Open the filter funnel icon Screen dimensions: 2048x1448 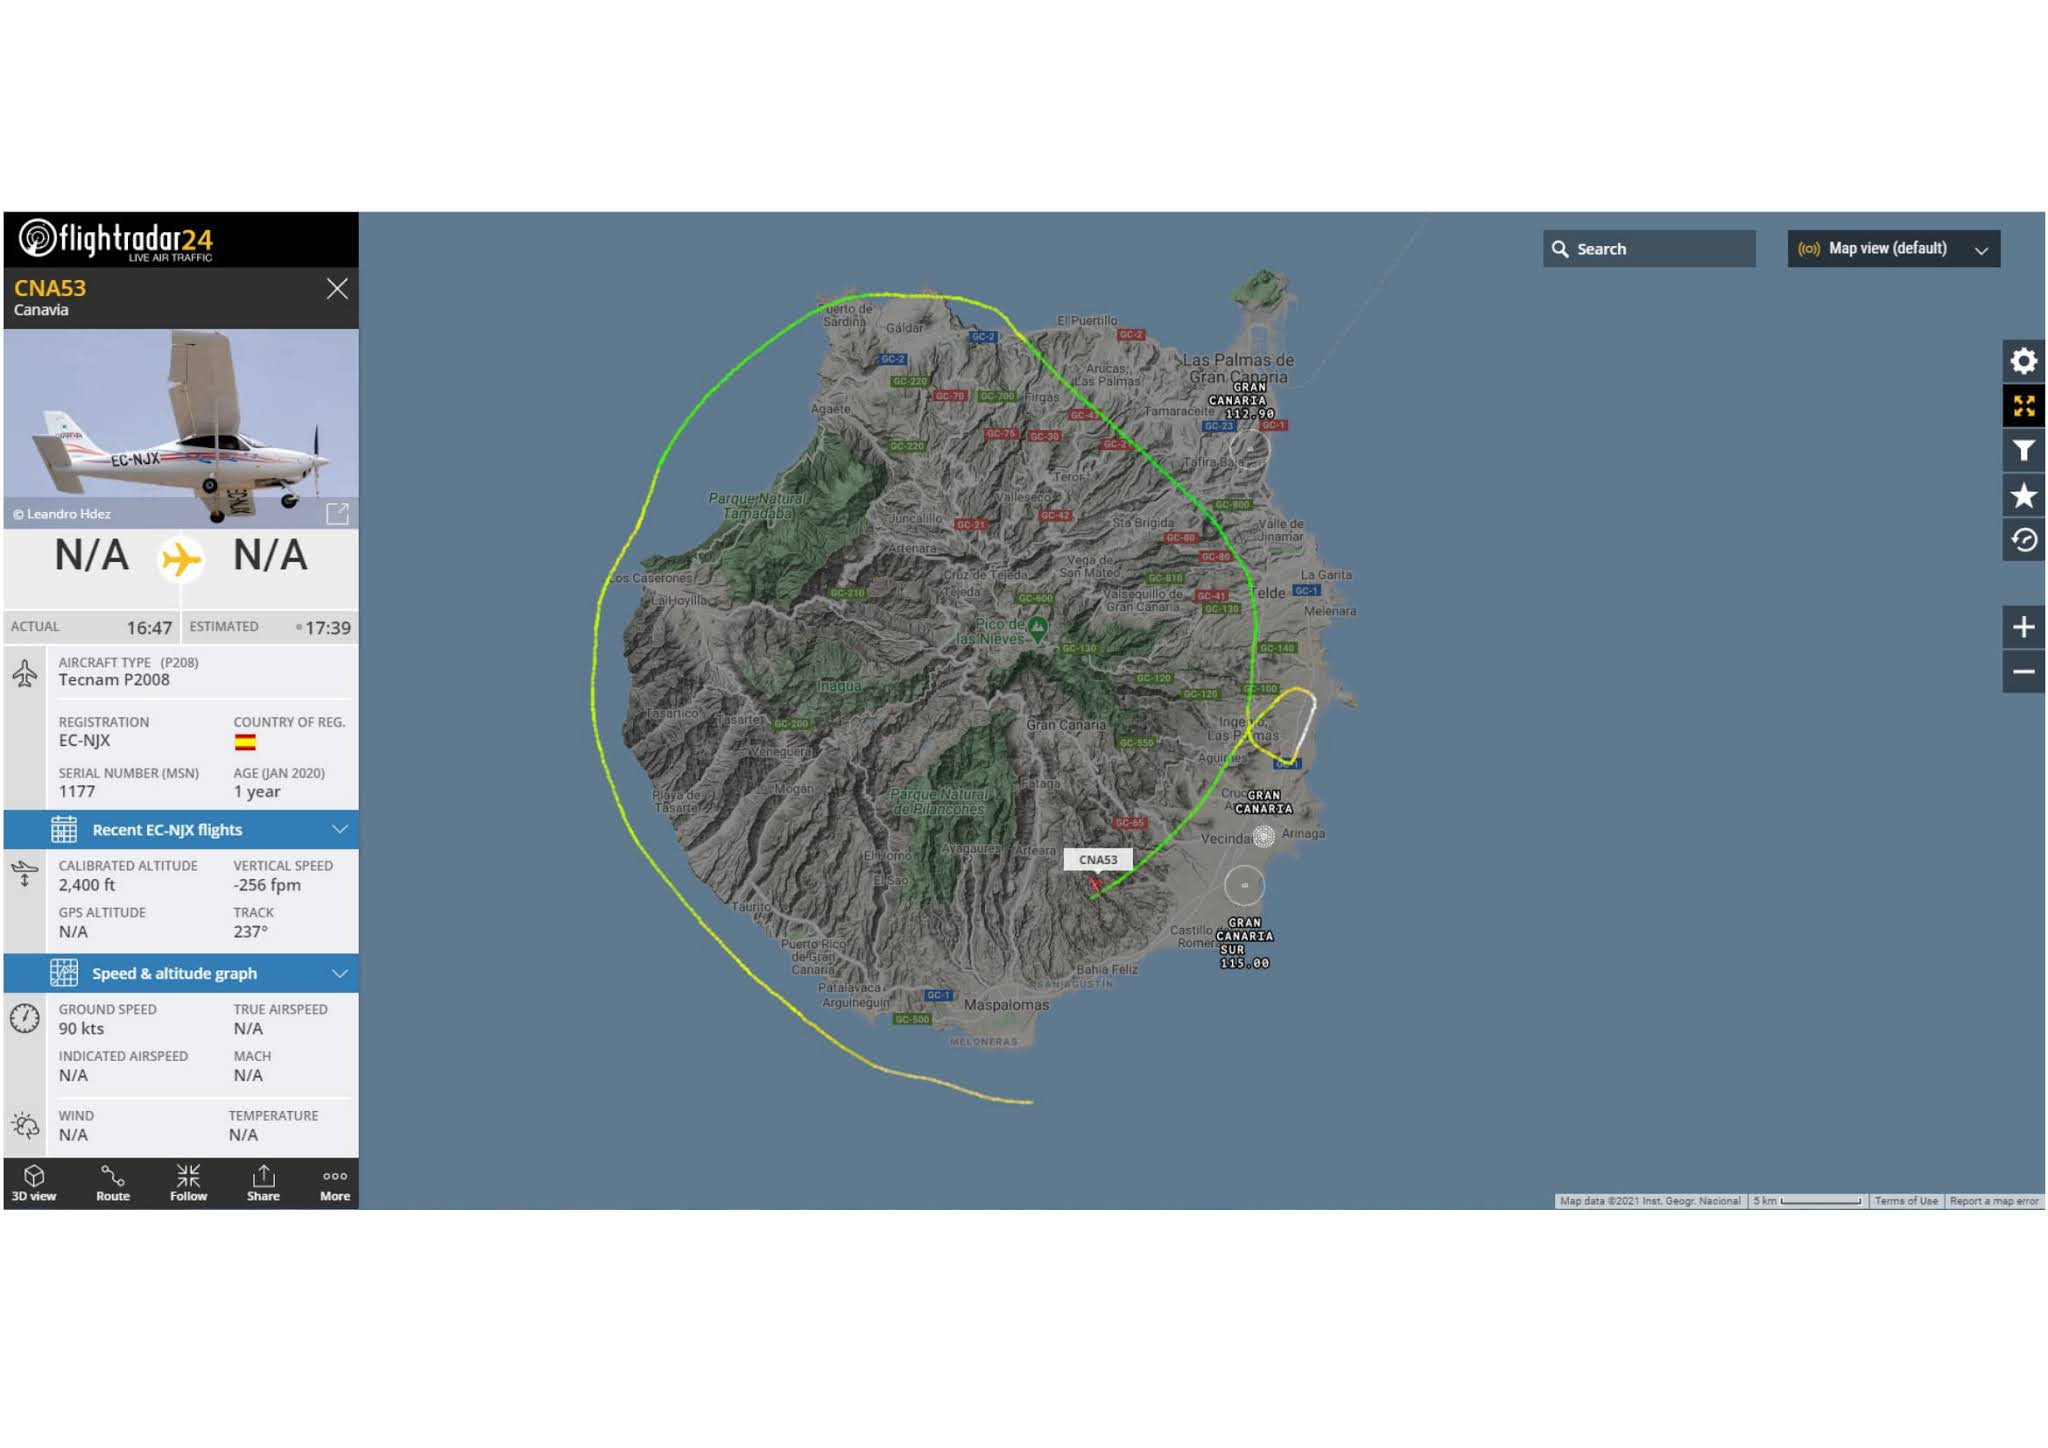pyautogui.click(x=2023, y=451)
